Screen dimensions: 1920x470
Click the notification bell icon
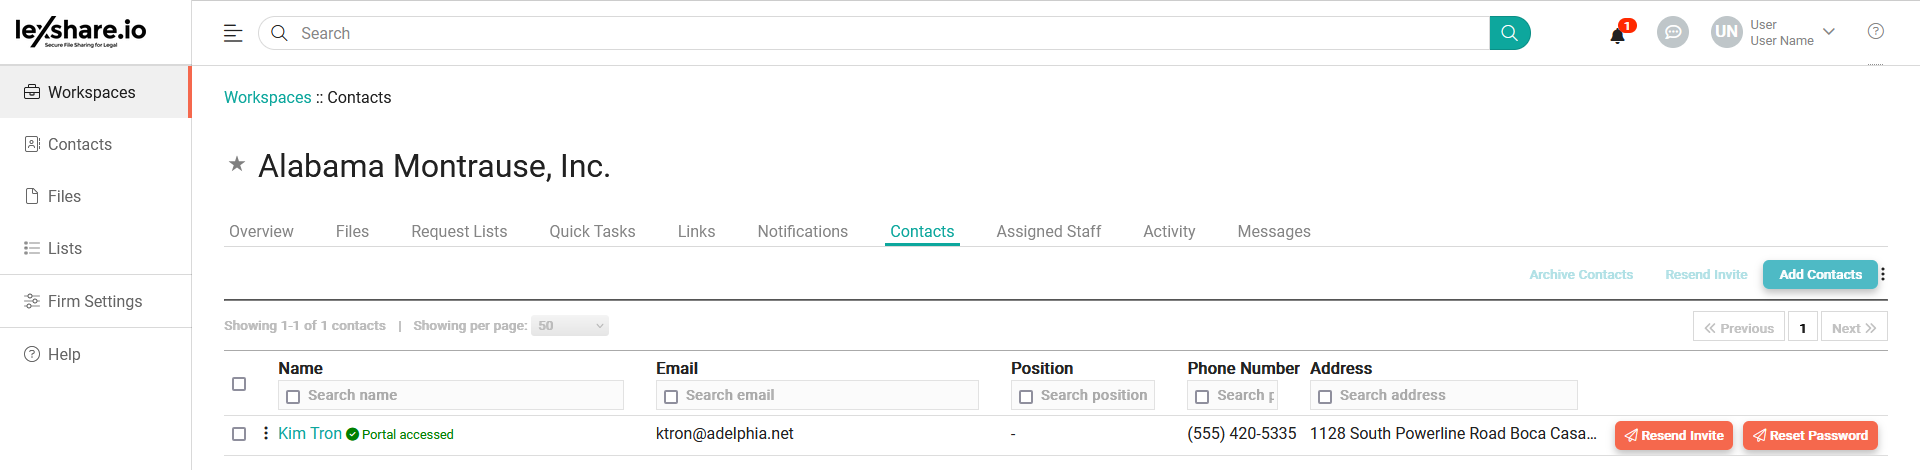click(x=1617, y=36)
